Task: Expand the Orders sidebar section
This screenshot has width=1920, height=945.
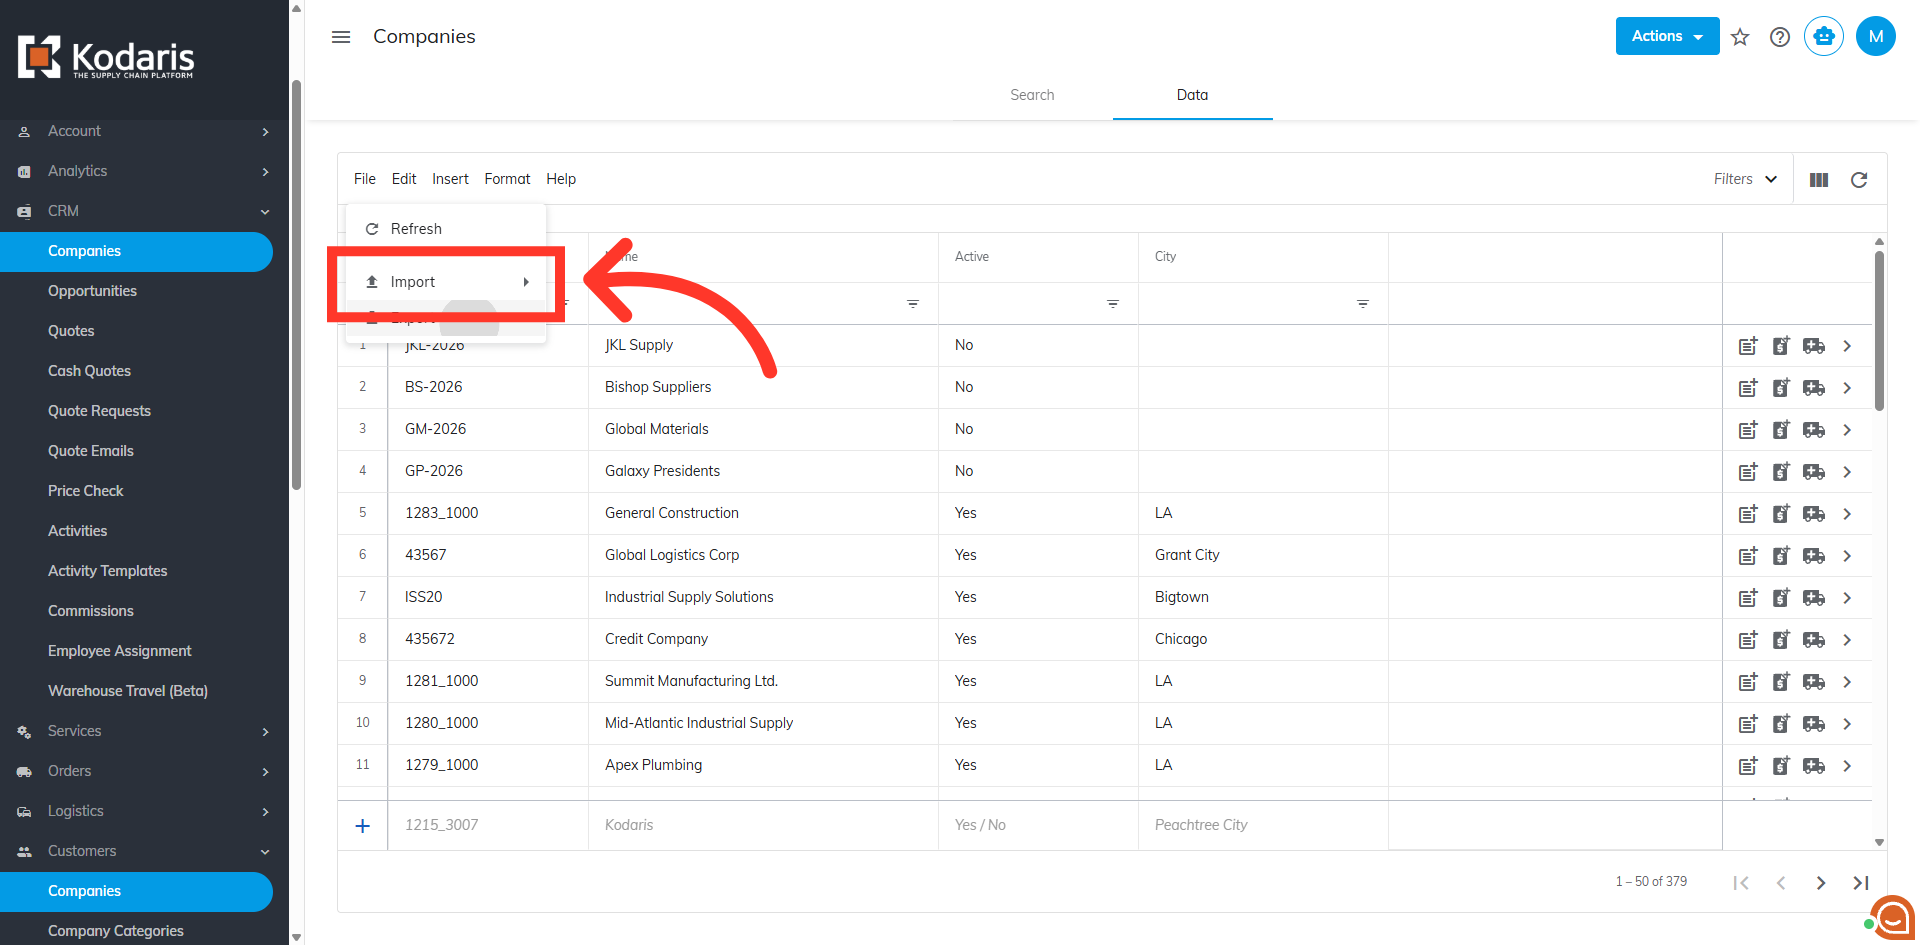Action: click(144, 771)
